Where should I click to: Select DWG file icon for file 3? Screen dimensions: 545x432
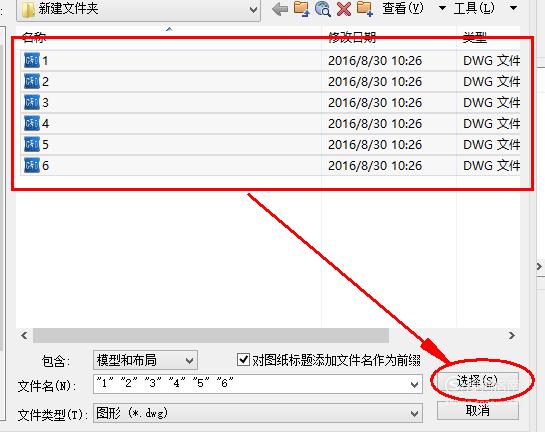[32, 103]
